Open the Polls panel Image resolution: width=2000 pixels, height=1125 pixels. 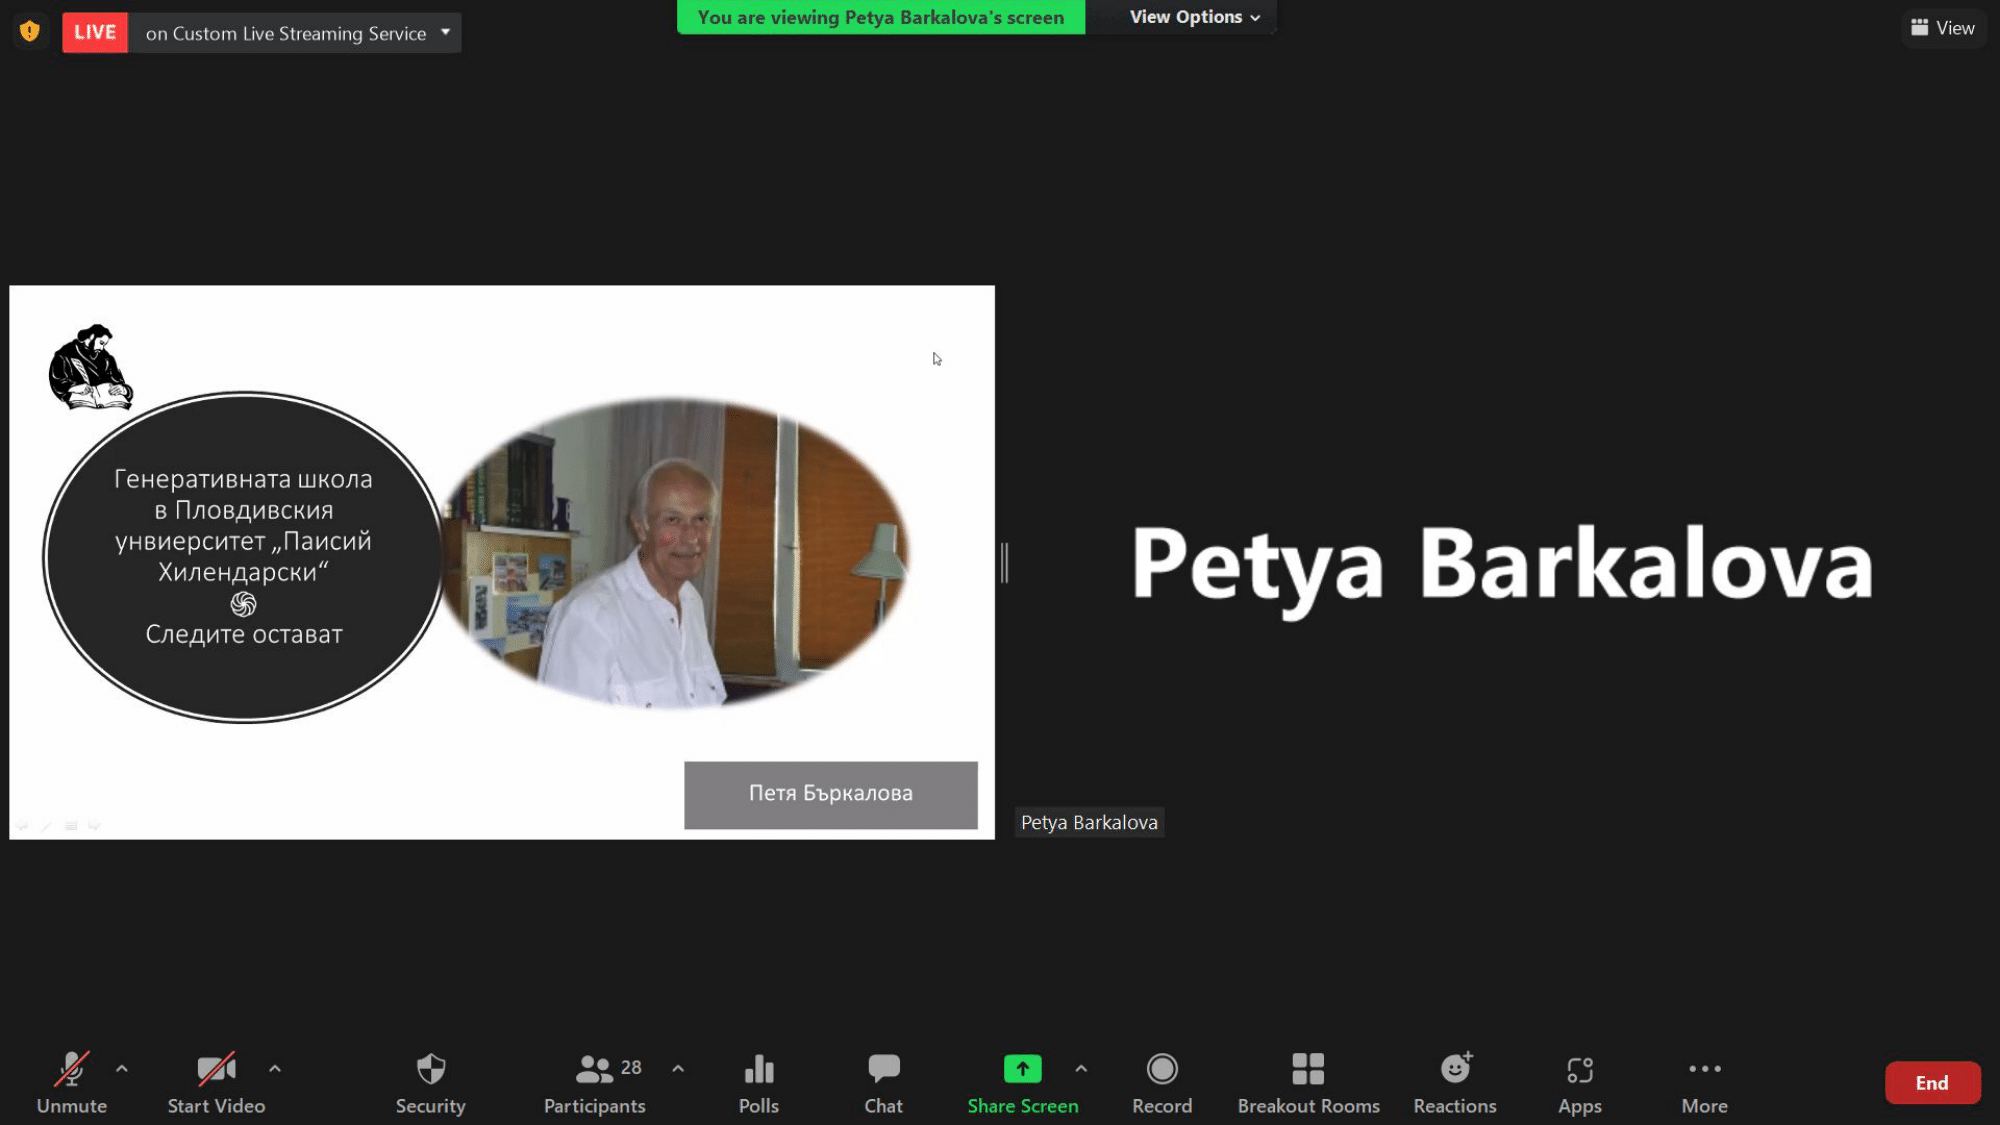(758, 1082)
